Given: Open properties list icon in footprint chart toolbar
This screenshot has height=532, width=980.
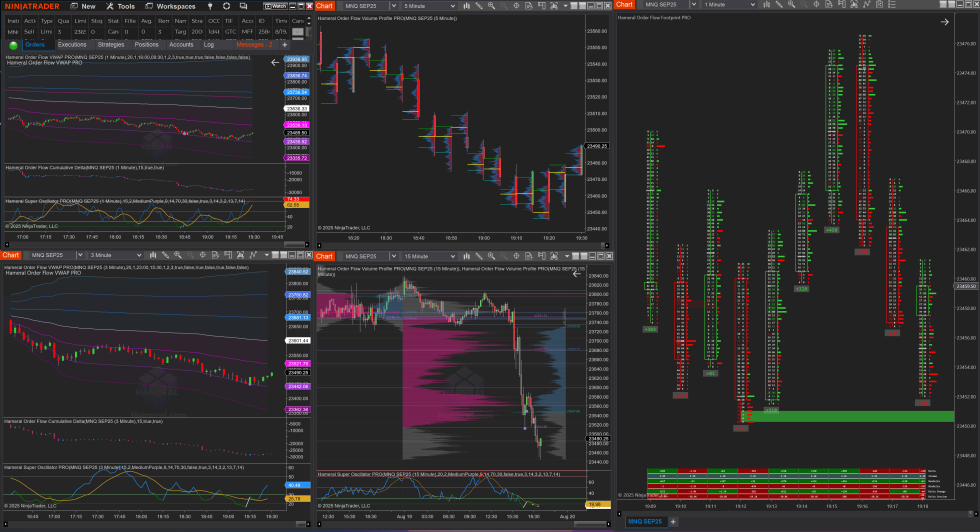Looking at the screenshot, I should [x=892, y=4].
